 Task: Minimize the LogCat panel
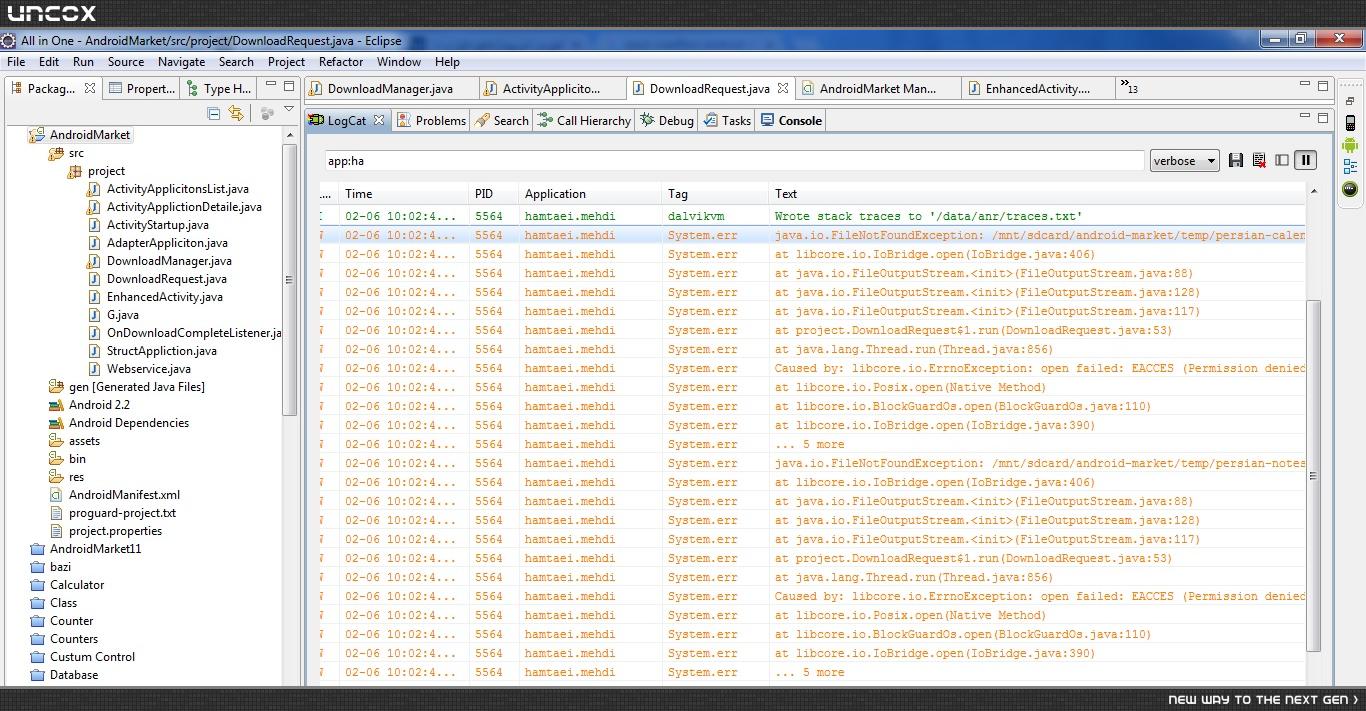(1305, 118)
